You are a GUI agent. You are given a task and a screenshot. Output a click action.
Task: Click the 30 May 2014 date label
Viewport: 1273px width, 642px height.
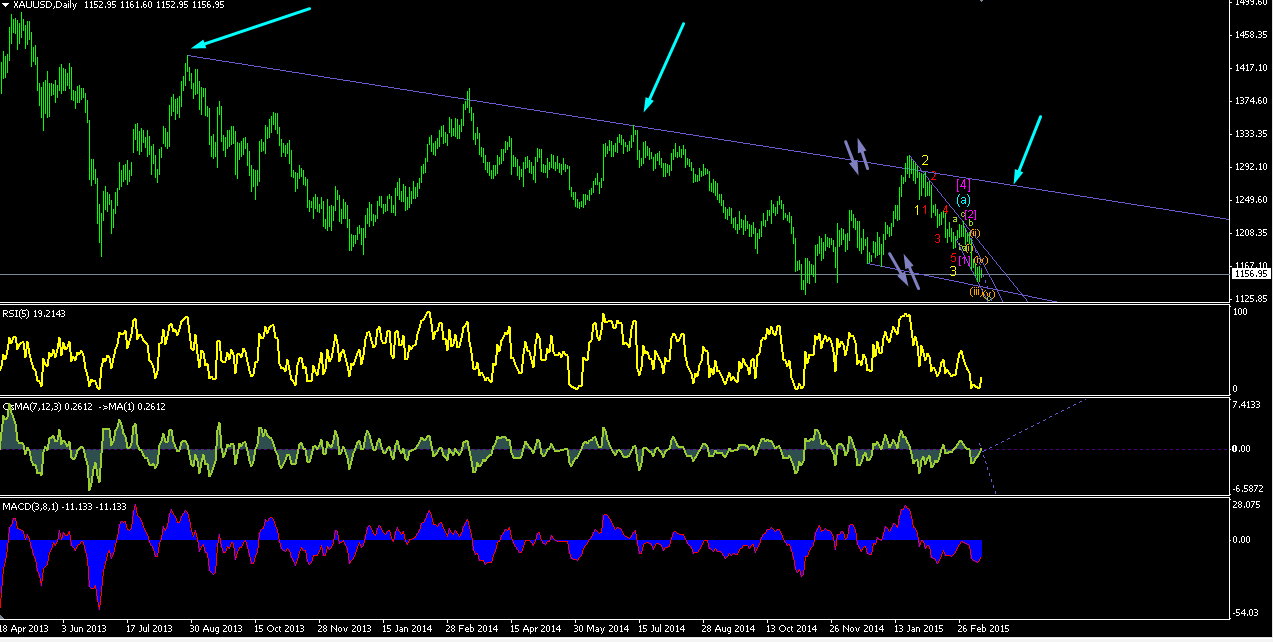coord(599,629)
